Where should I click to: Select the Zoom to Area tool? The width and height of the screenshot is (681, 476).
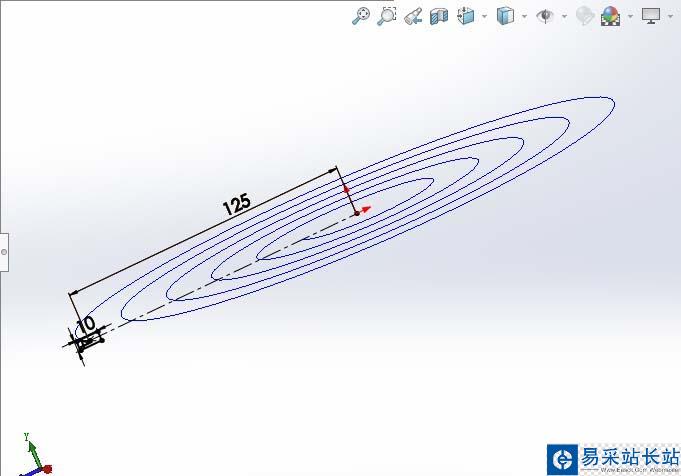(387, 16)
